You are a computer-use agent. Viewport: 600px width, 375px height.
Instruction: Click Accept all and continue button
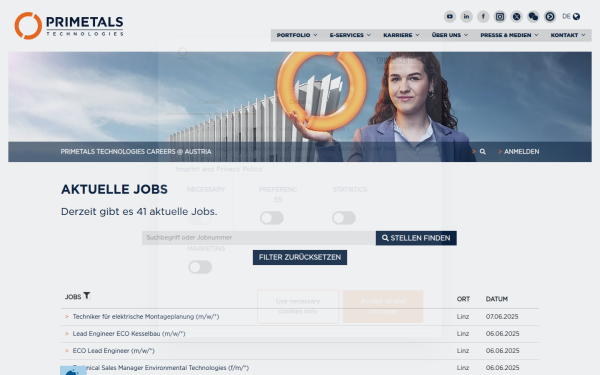(x=383, y=307)
